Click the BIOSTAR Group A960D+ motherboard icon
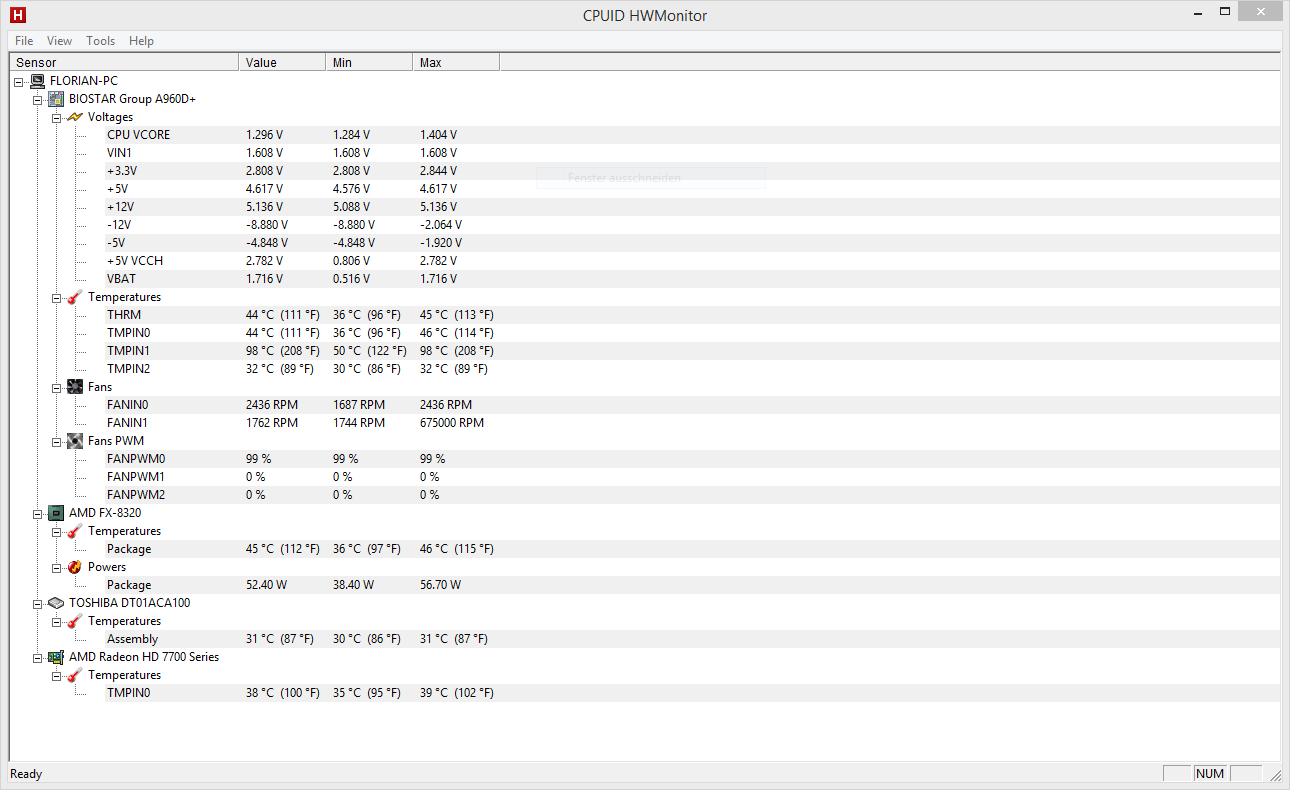This screenshot has width=1290, height=790. (56, 99)
